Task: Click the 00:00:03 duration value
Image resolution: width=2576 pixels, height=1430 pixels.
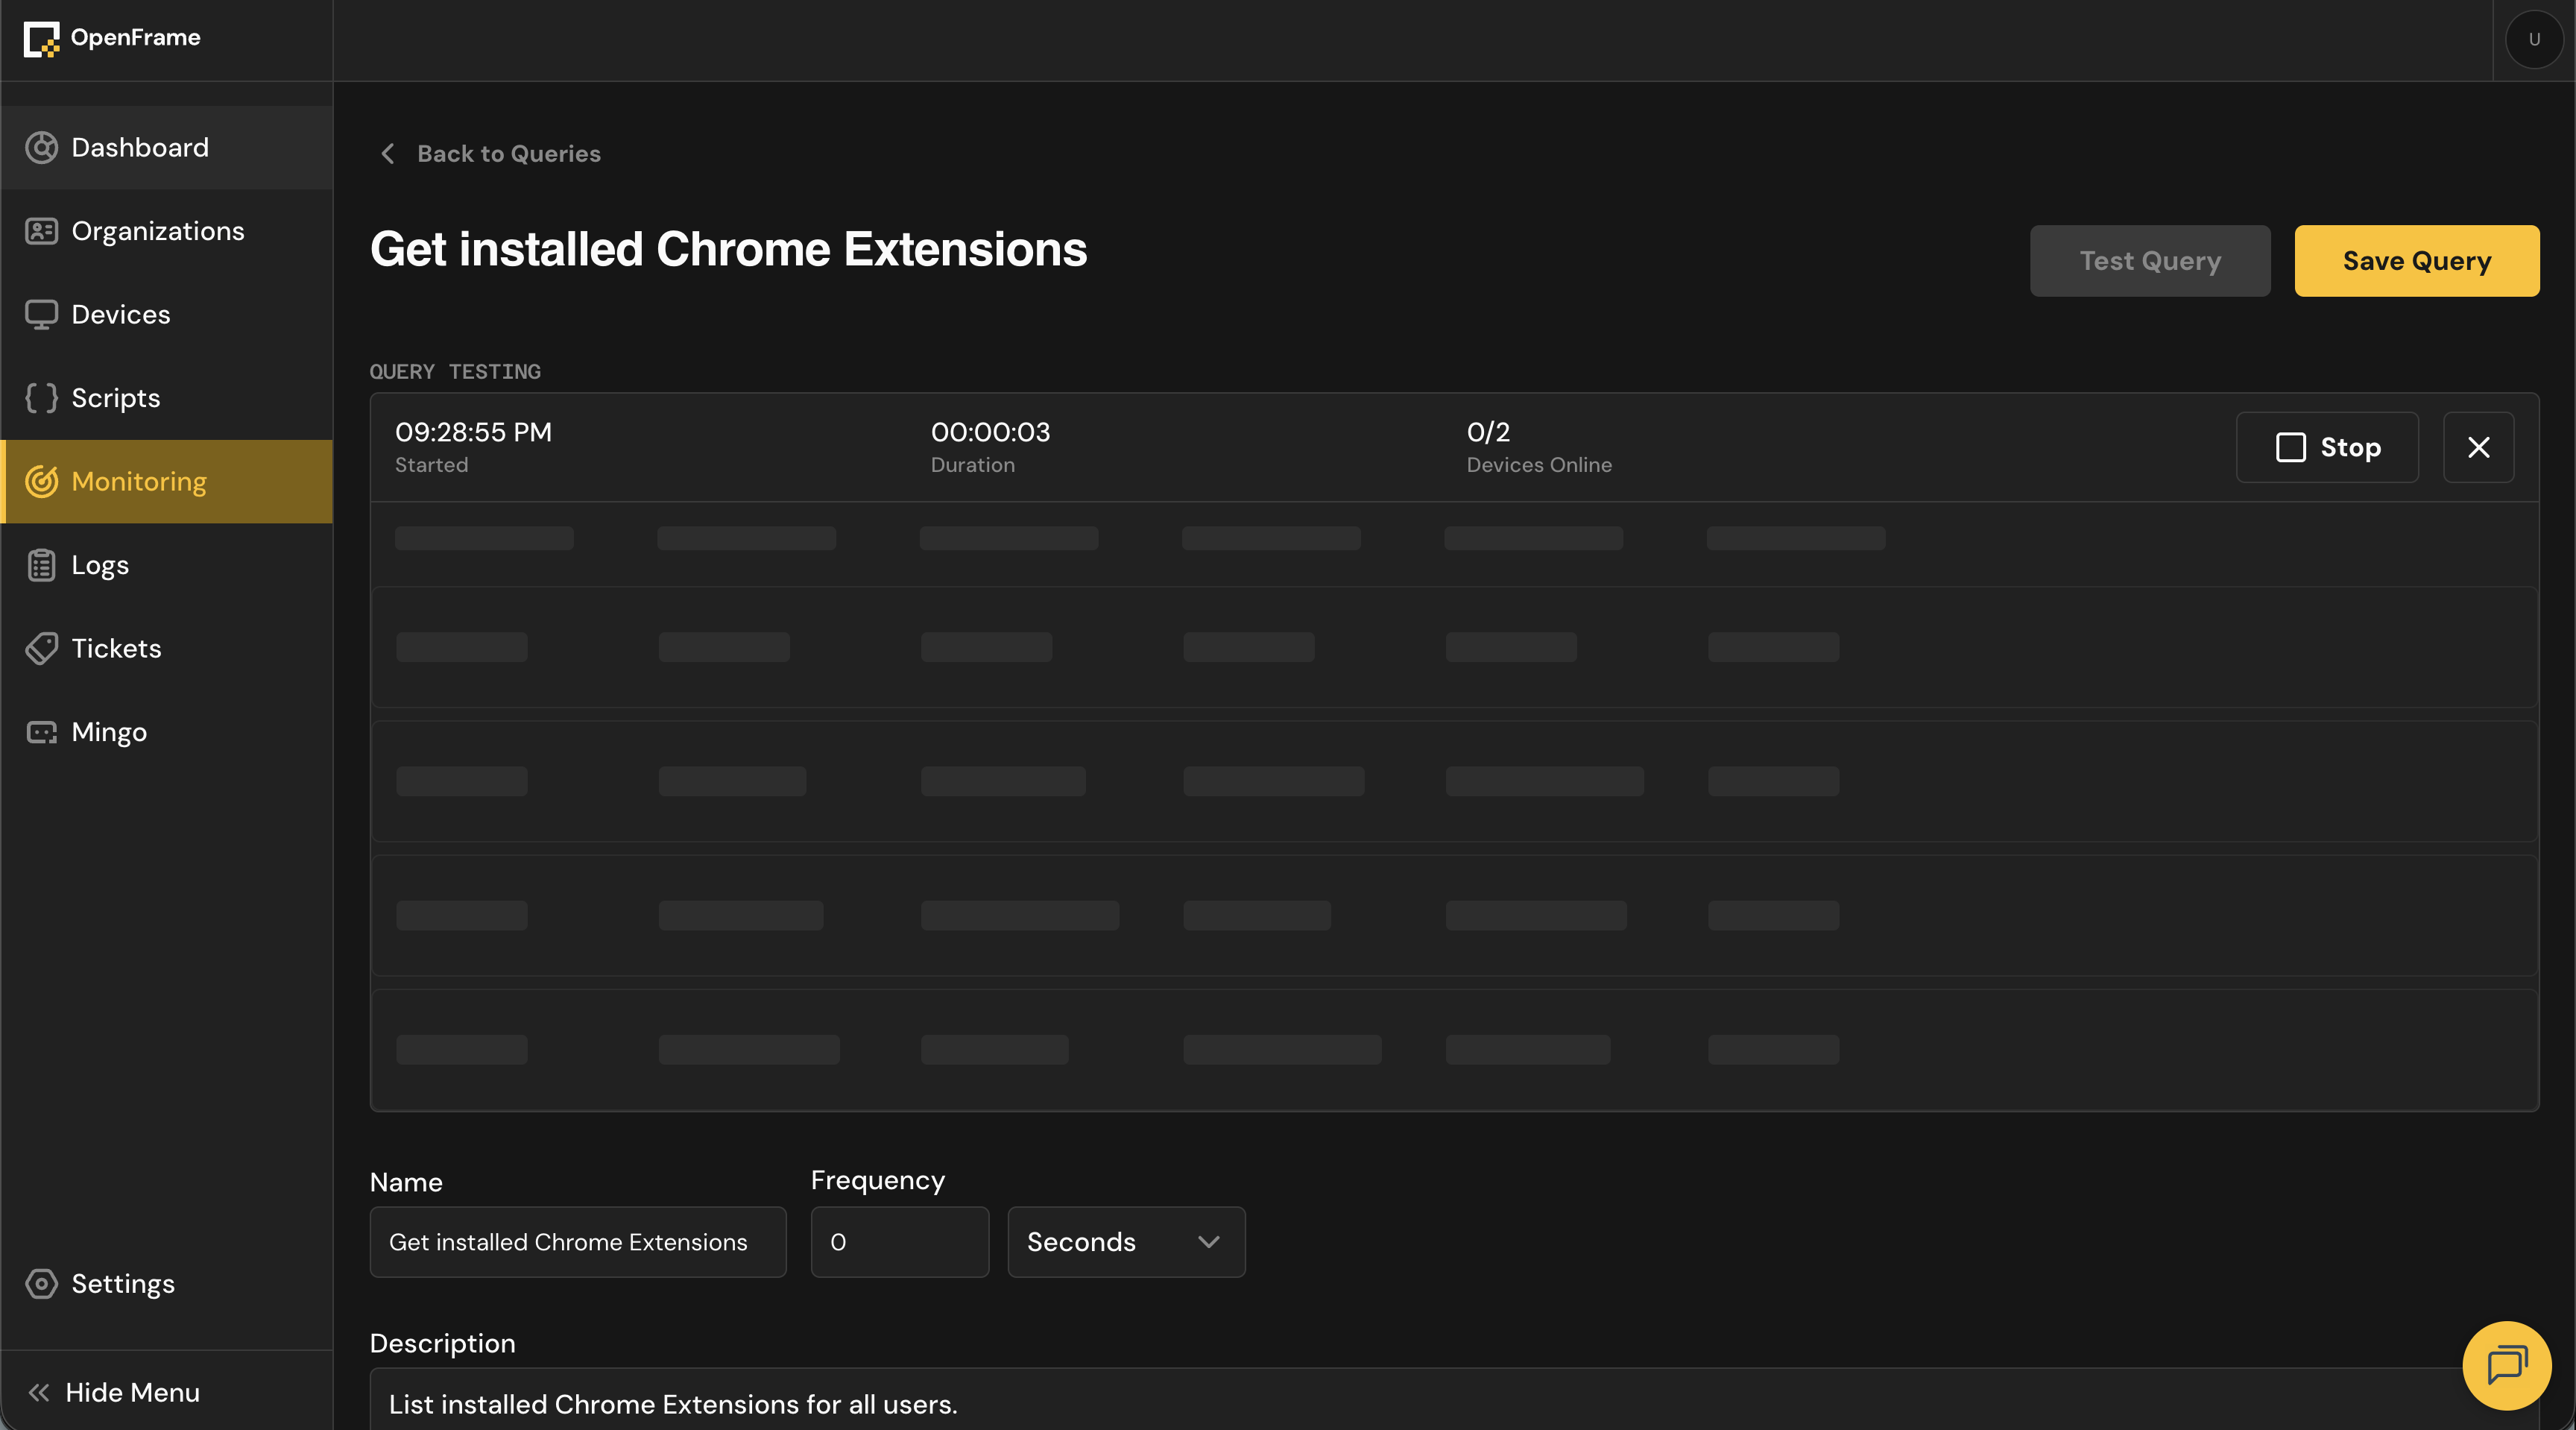Action: (990, 432)
